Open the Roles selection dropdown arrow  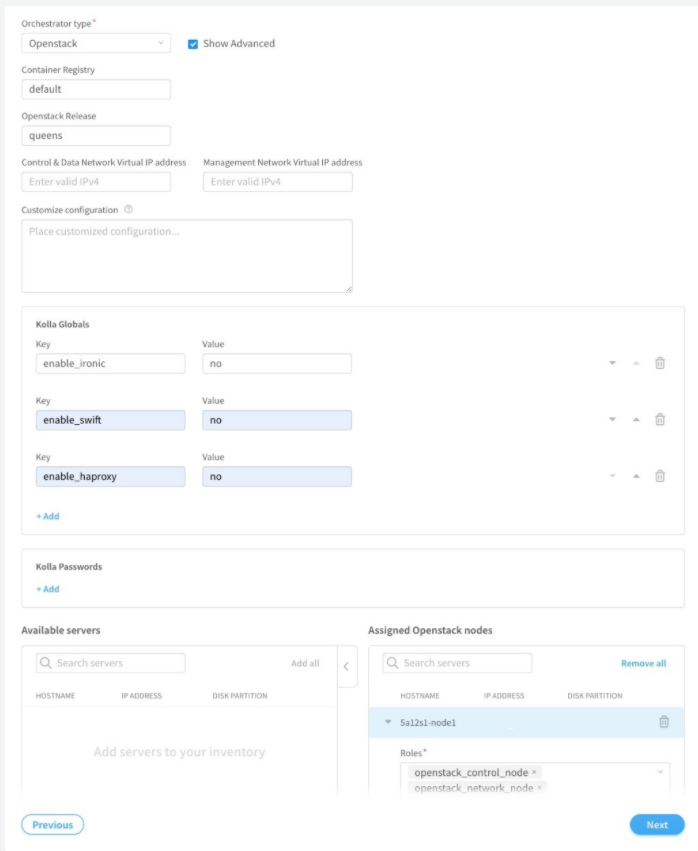[x=660, y=772]
